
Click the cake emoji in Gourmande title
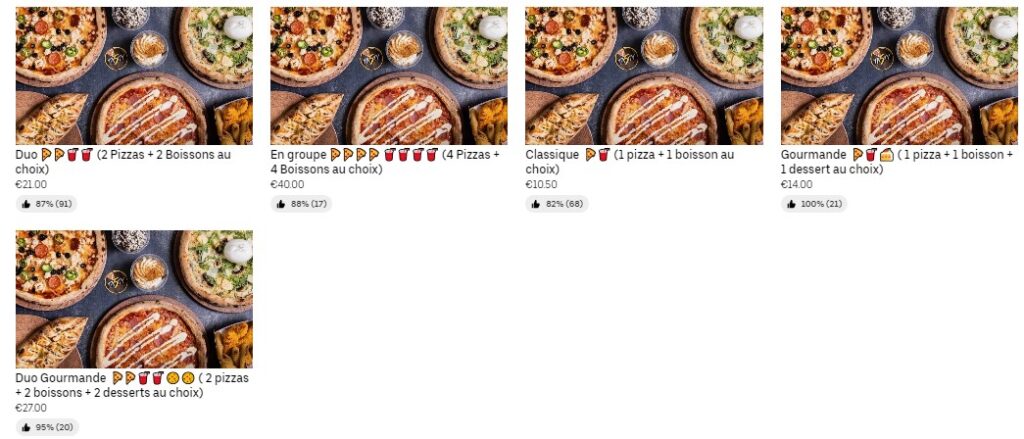tap(886, 155)
